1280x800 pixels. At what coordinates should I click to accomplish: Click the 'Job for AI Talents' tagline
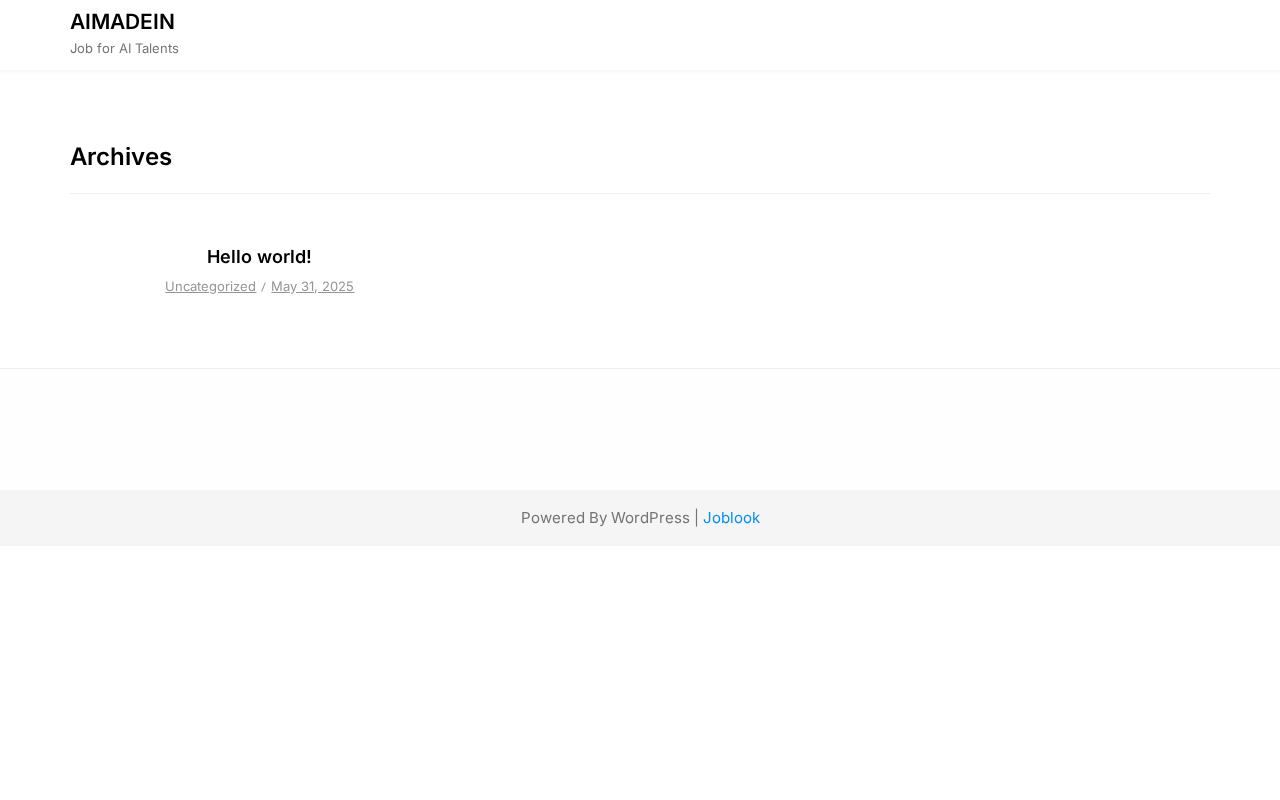(x=124, y=48)
